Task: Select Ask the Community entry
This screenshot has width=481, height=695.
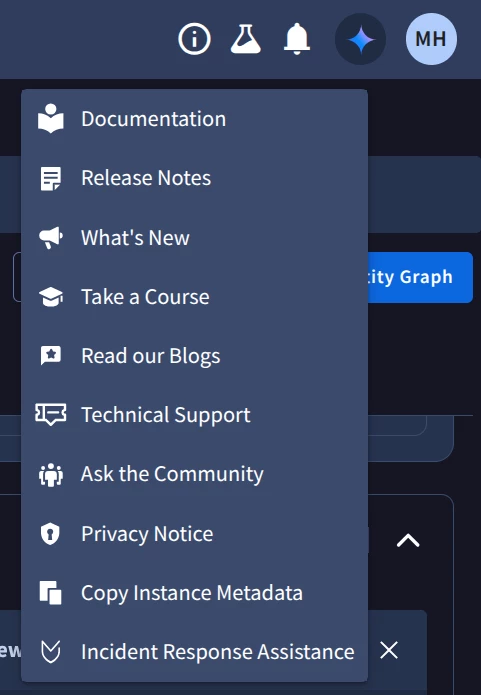Action: (194, 474)
